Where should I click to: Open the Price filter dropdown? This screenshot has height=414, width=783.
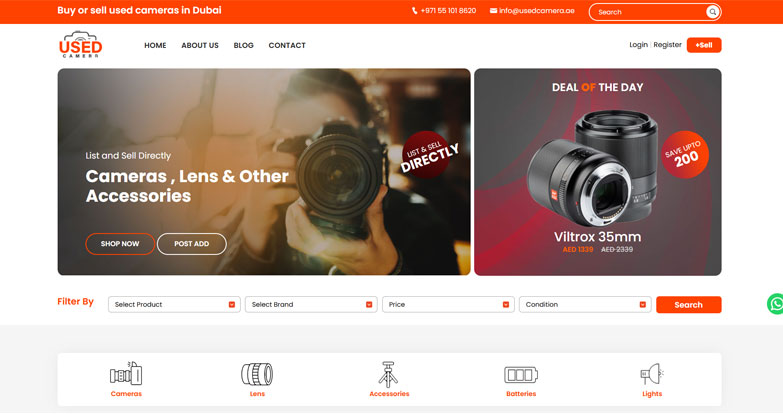point(448,304)
